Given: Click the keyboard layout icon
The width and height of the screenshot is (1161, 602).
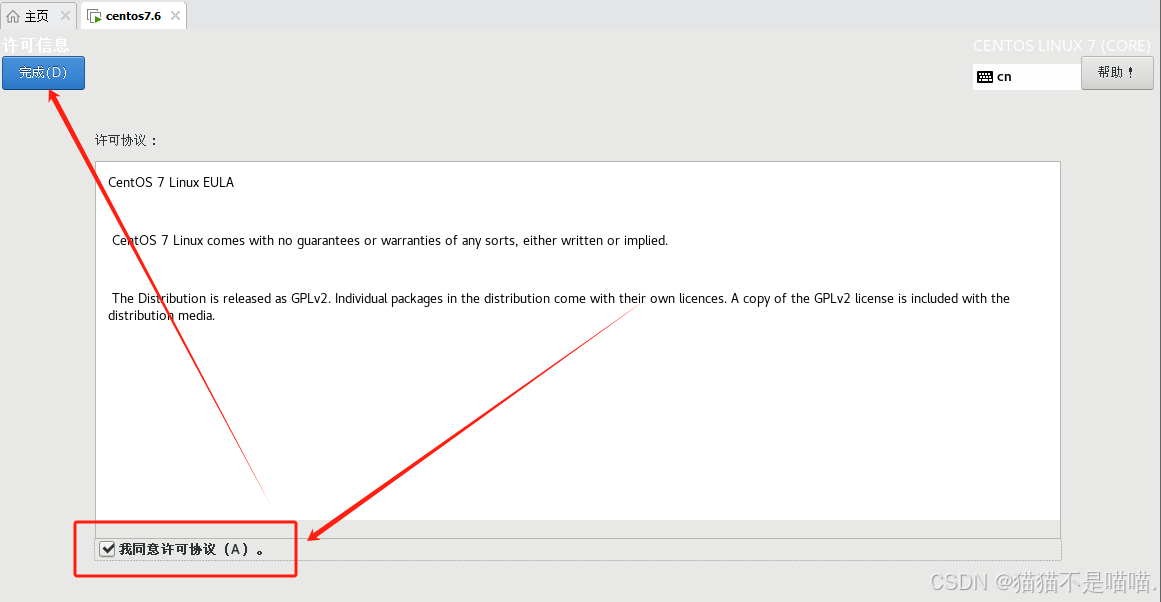Looking at the screenshot, I should click(985, 77).
